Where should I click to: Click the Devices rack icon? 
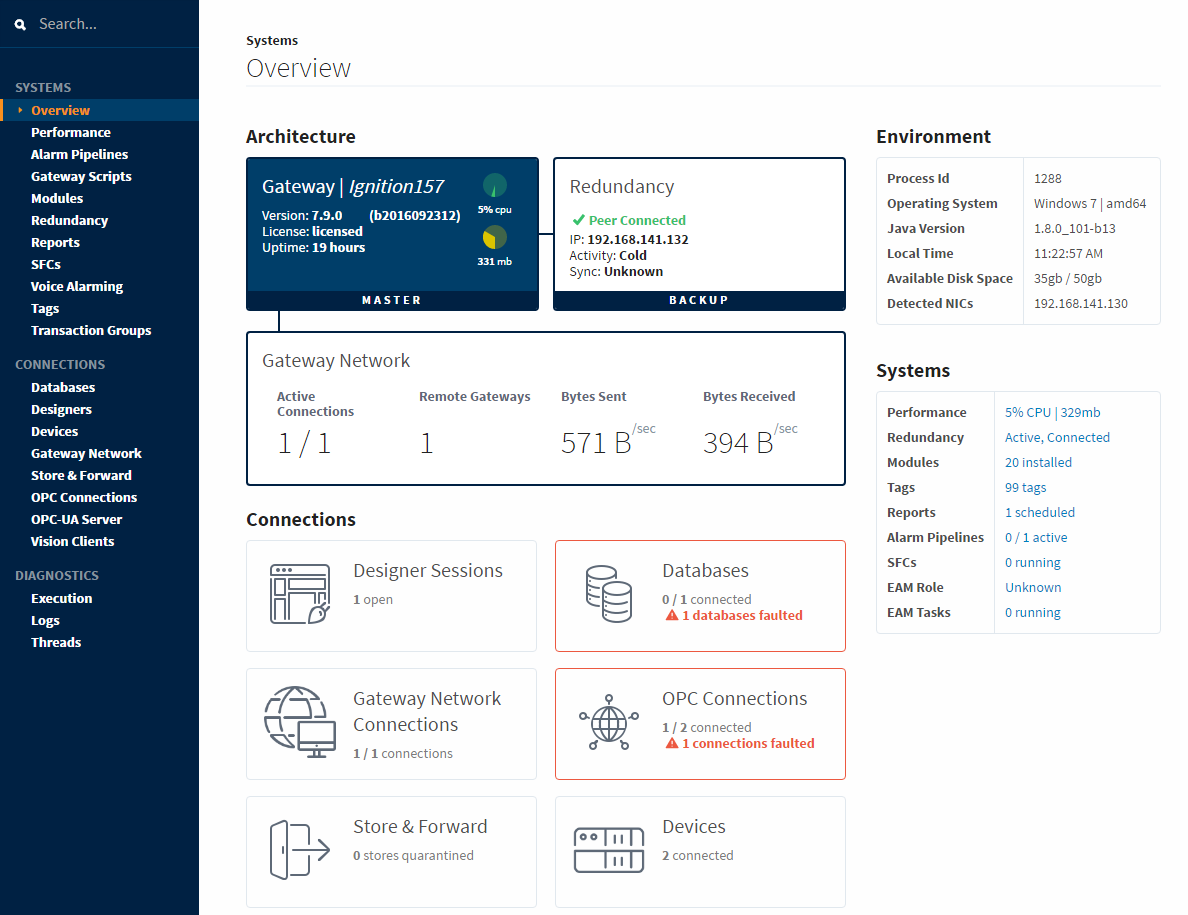[609, 850]
